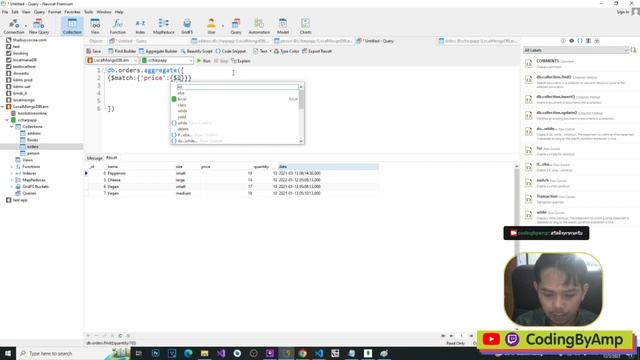Open the Query toolbar icon
640x360 pixels.
(x=236, y=26)
